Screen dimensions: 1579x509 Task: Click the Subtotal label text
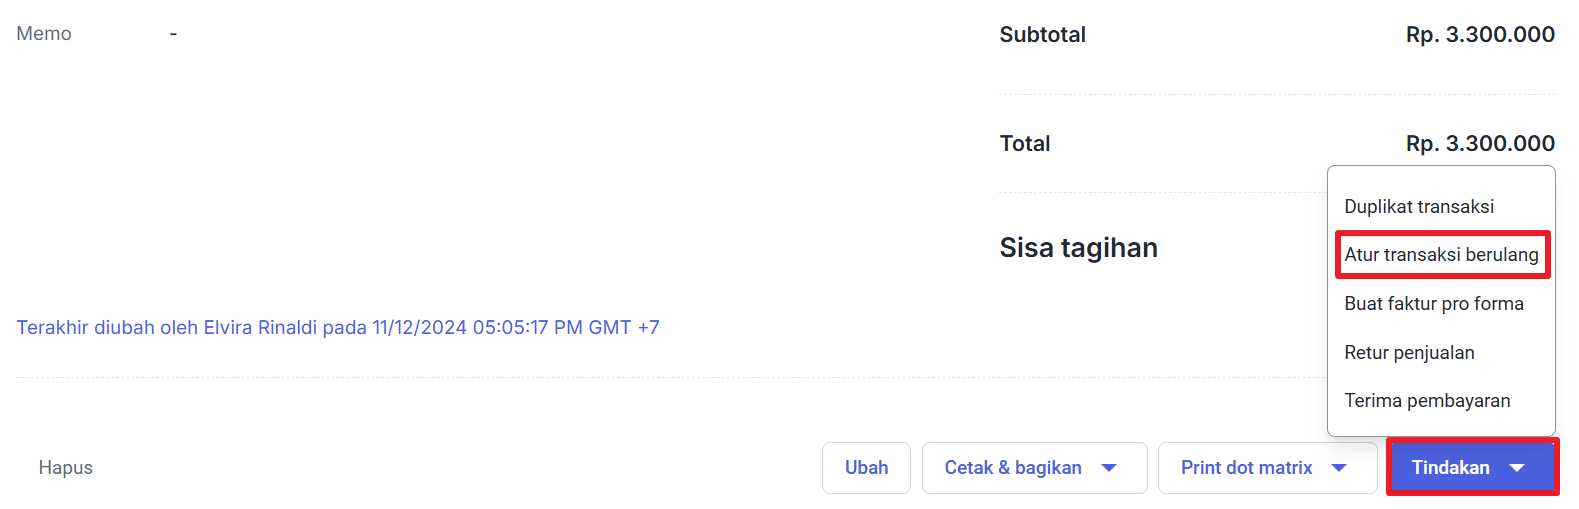(x=1042, y=35)
